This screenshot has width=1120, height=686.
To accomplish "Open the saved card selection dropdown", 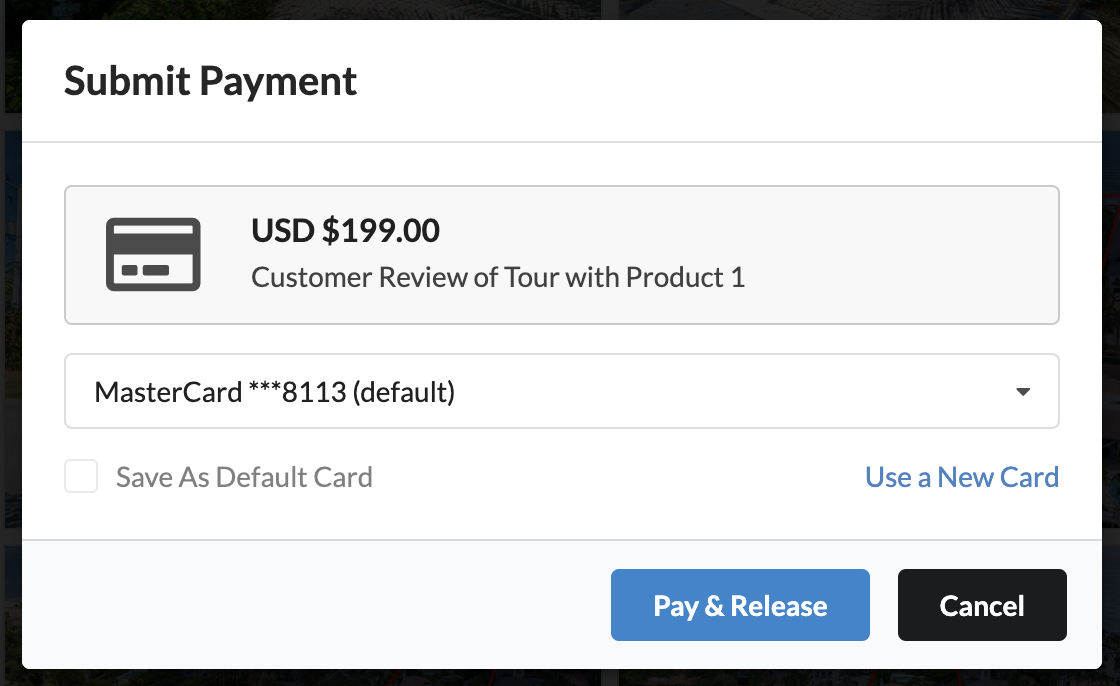I will pos(561,392).
